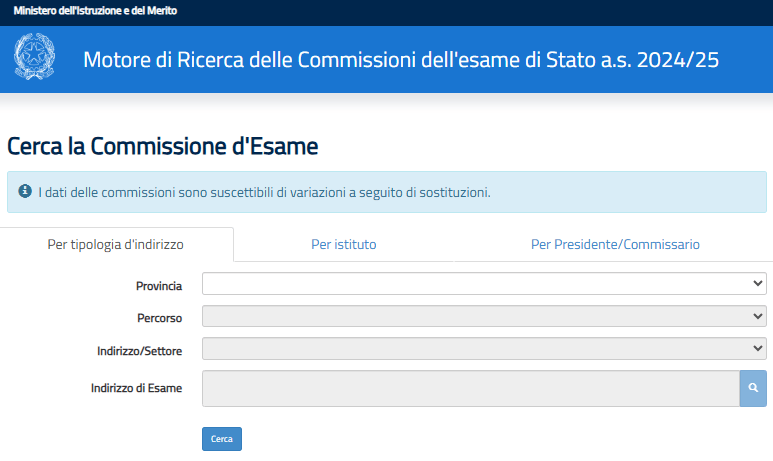Click the magnifier search icon button
773x461 pixels.
[753, 389]
